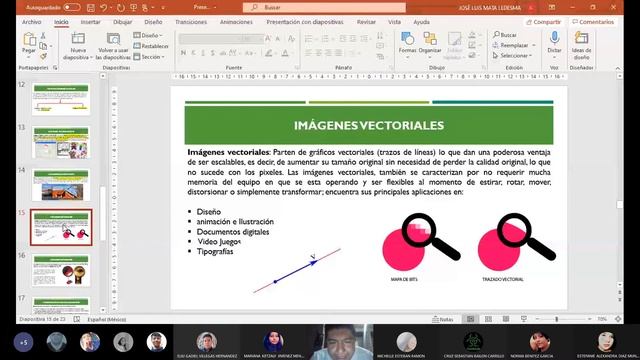Toggle Bold (N) formatting
640x360 pixels.
click(183, 53)
